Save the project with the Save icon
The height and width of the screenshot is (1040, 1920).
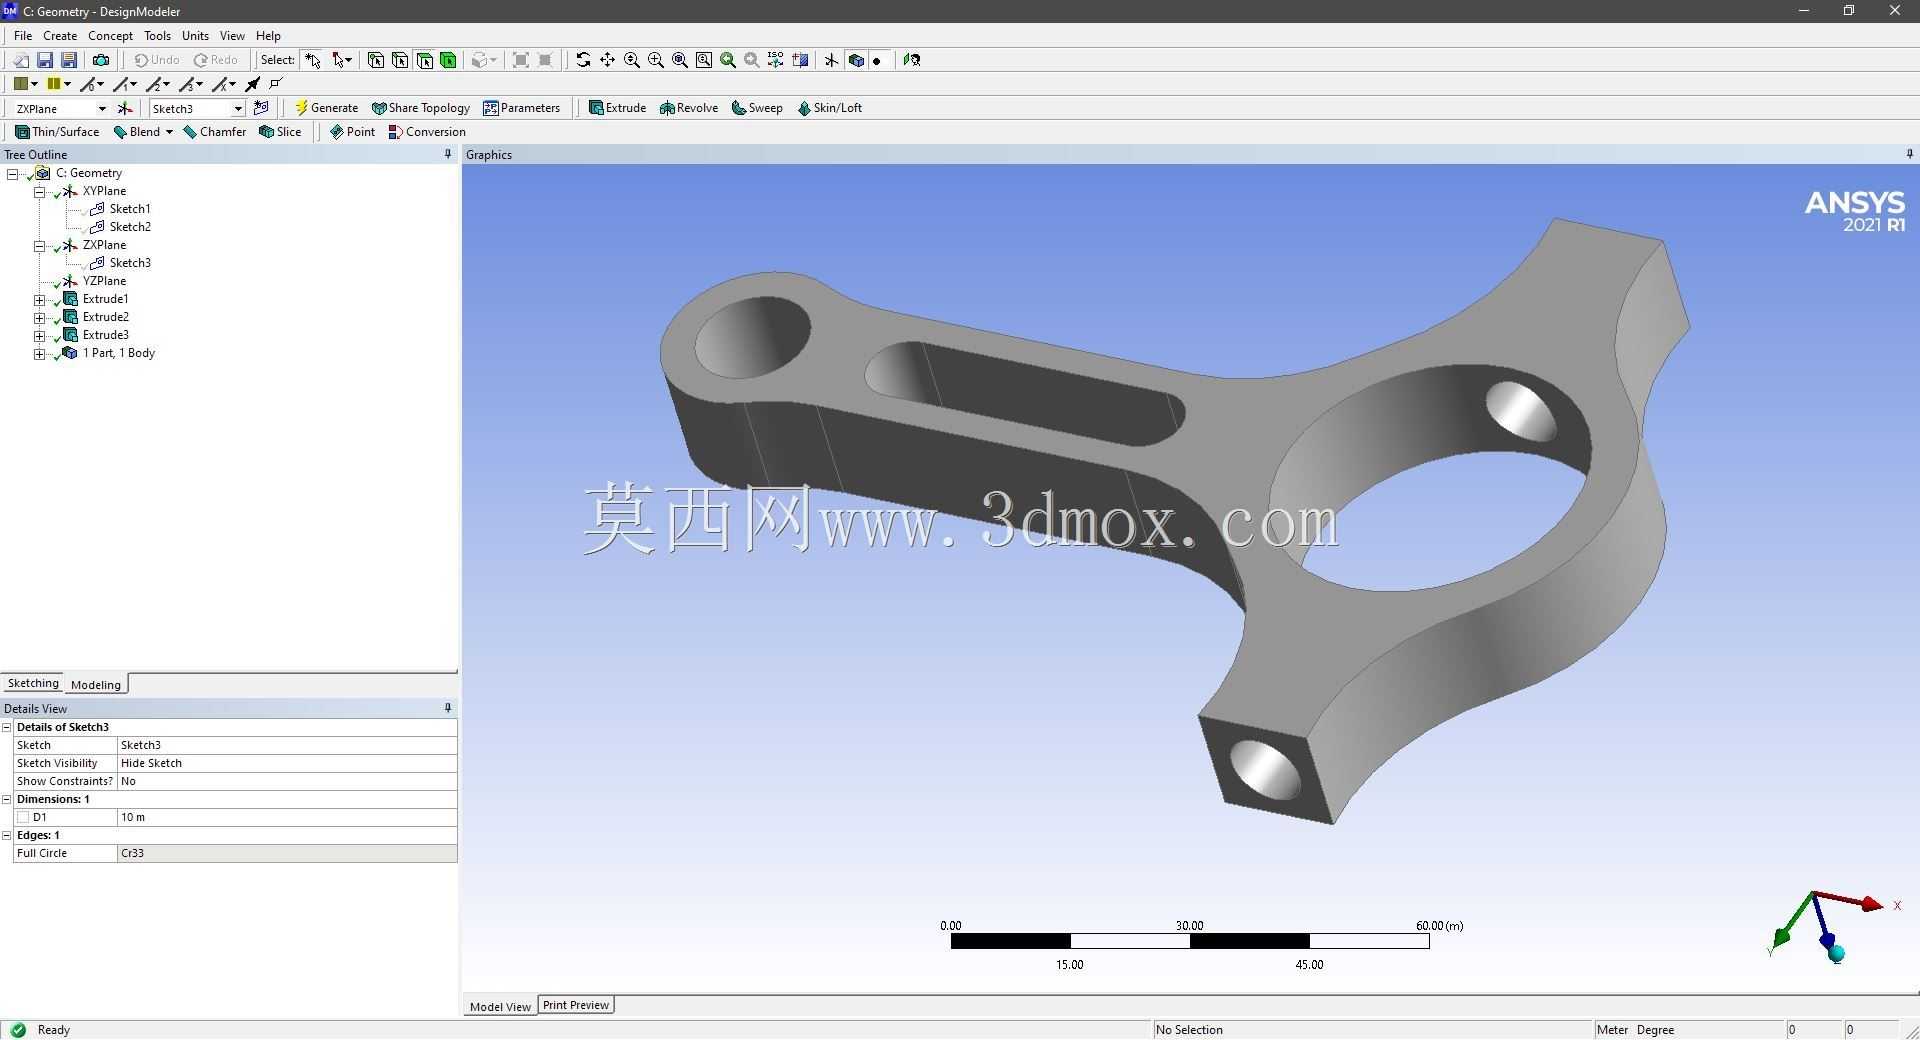(45, 60)
